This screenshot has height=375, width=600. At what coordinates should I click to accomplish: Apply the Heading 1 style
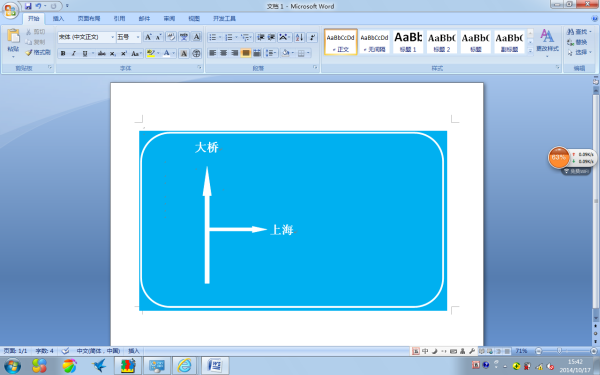click(x=408, y=42)
